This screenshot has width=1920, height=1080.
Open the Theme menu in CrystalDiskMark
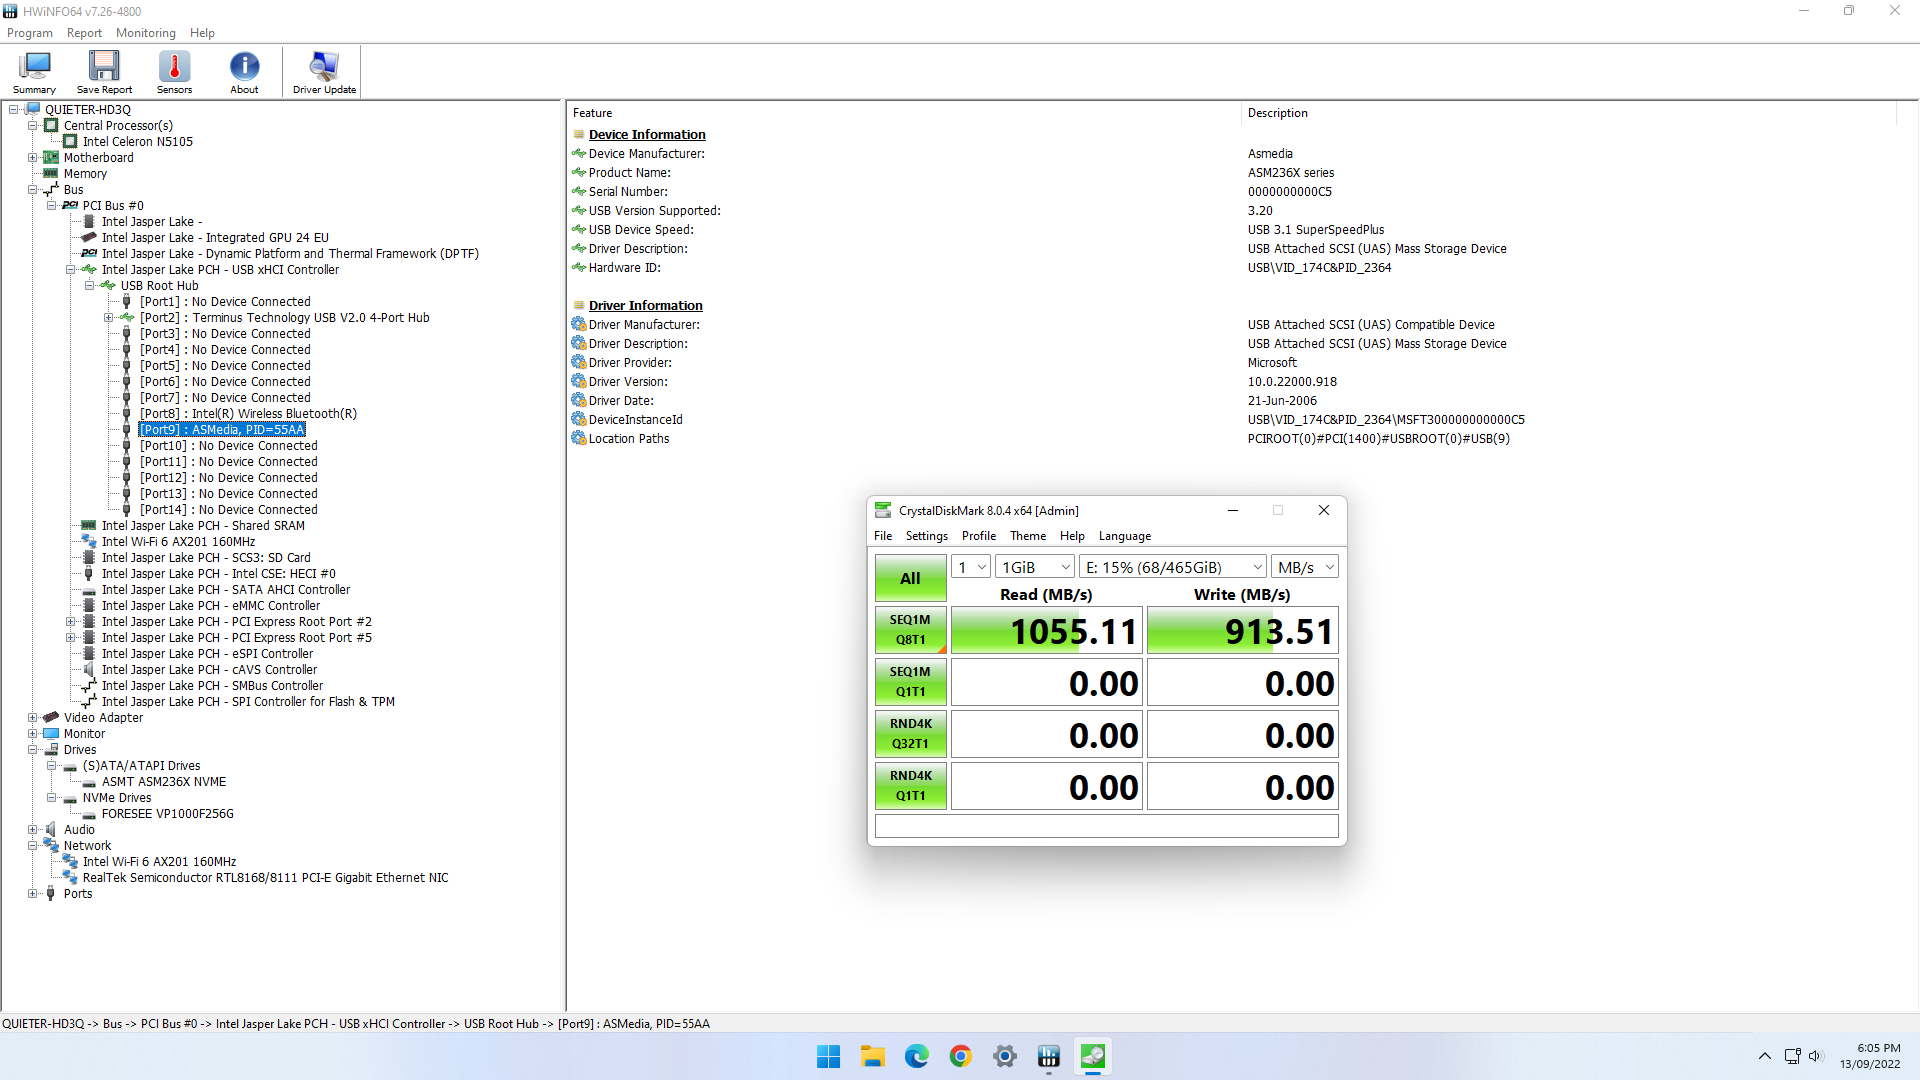pos(1027,536)
